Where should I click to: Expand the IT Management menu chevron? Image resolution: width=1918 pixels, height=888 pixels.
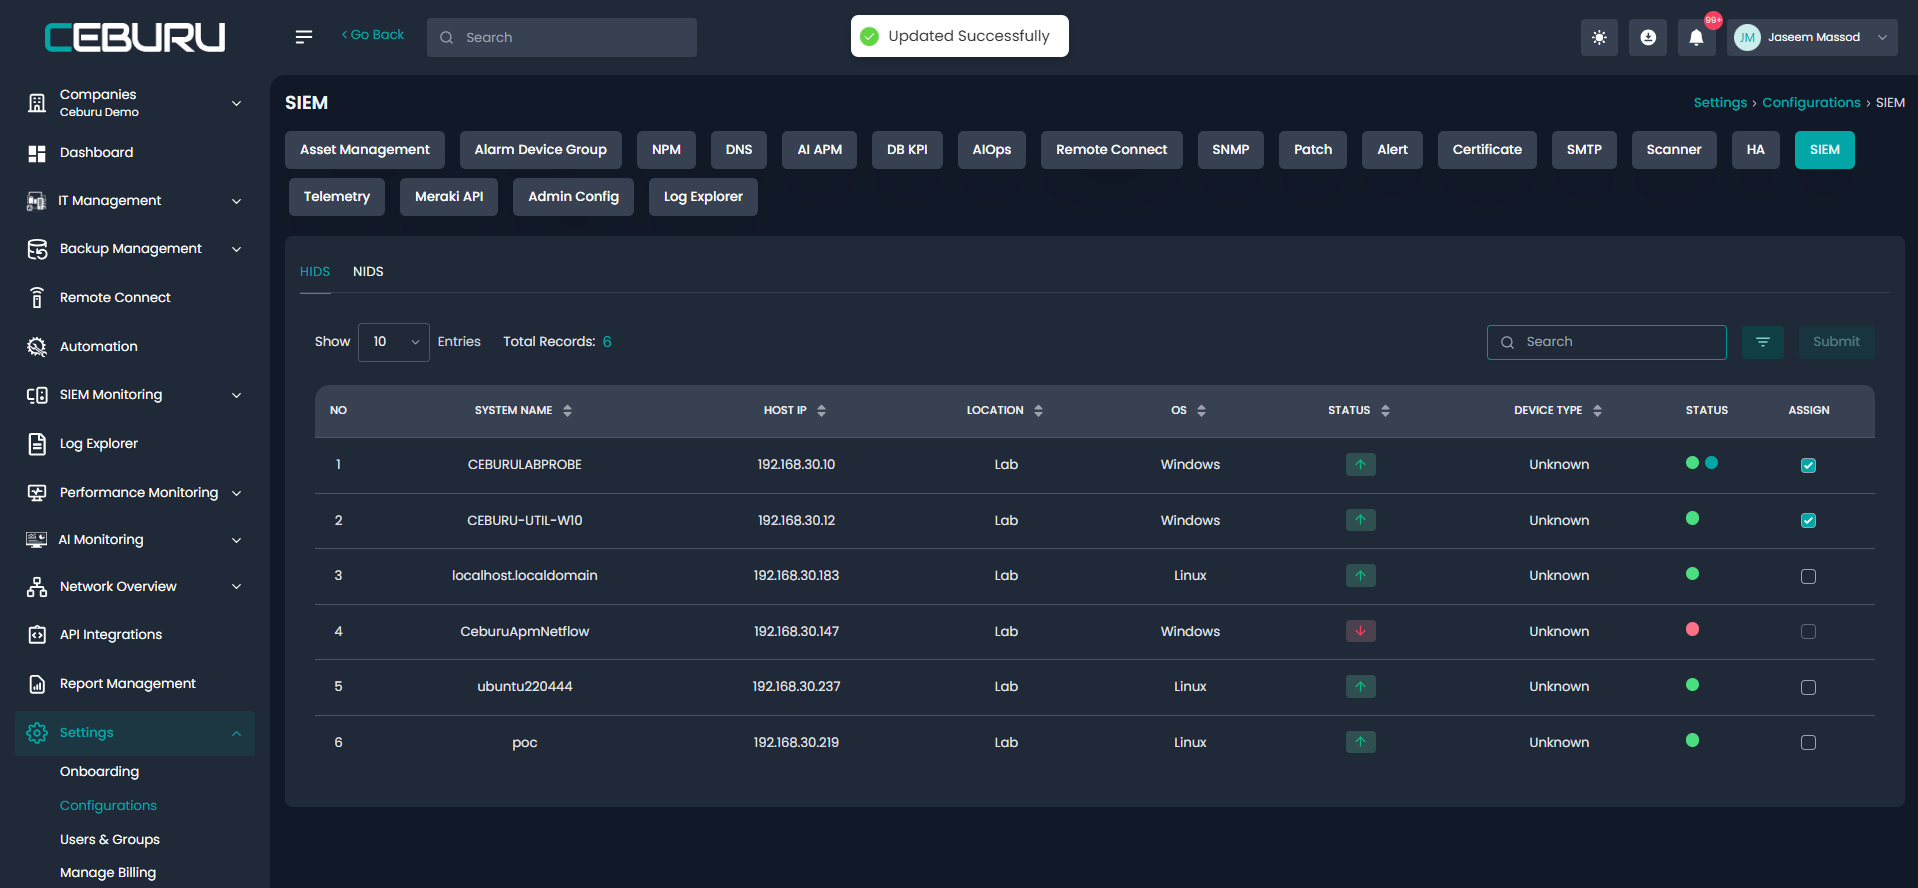[x=237, y=201]
